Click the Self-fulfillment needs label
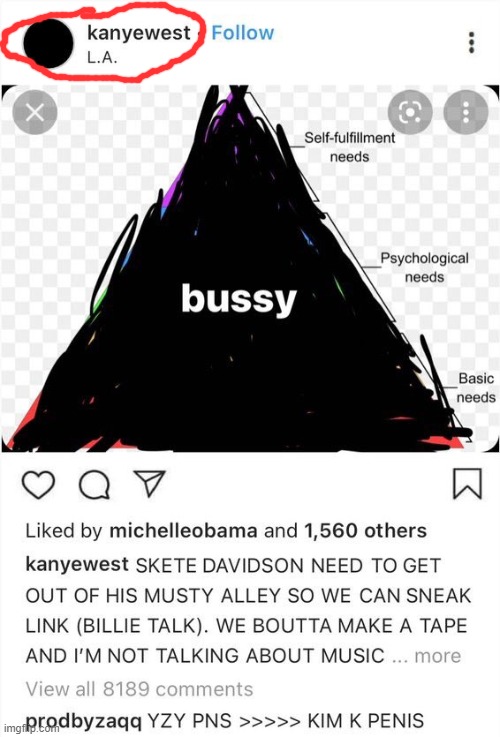Image resolution: width=500 pixels, height=737 pixels. [350, 147]
